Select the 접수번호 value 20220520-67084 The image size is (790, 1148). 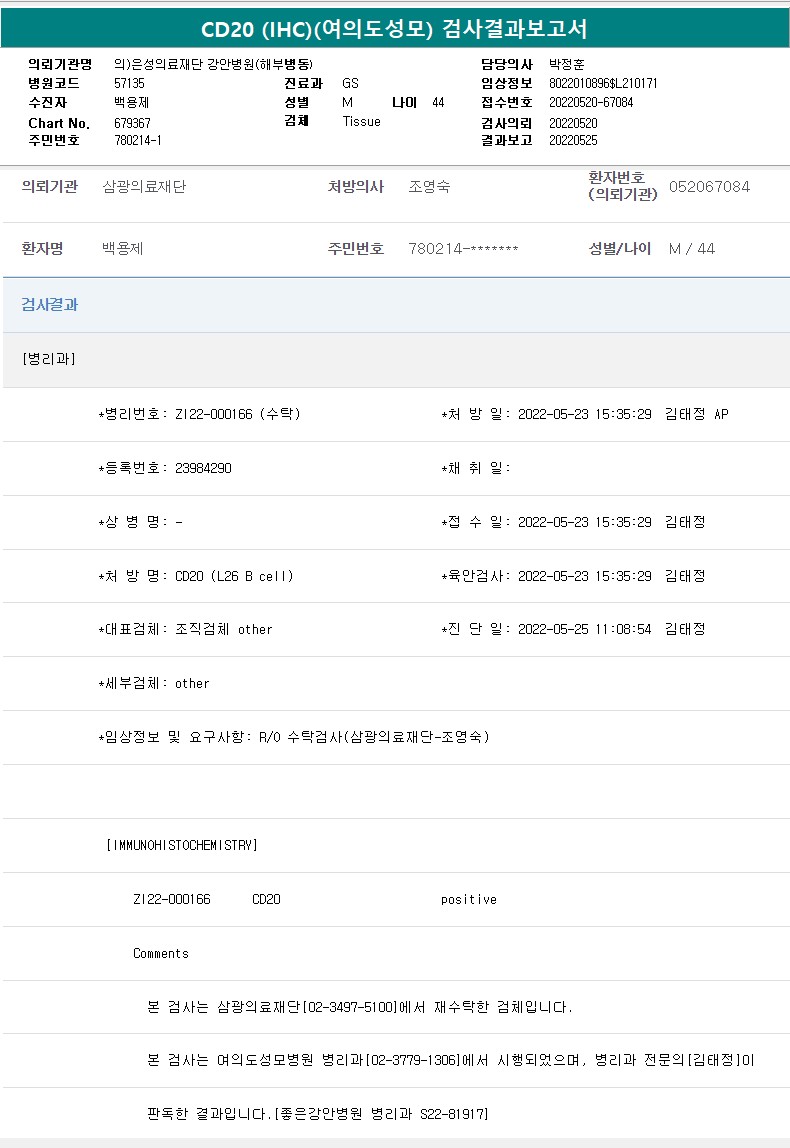[x=591, y=102]
